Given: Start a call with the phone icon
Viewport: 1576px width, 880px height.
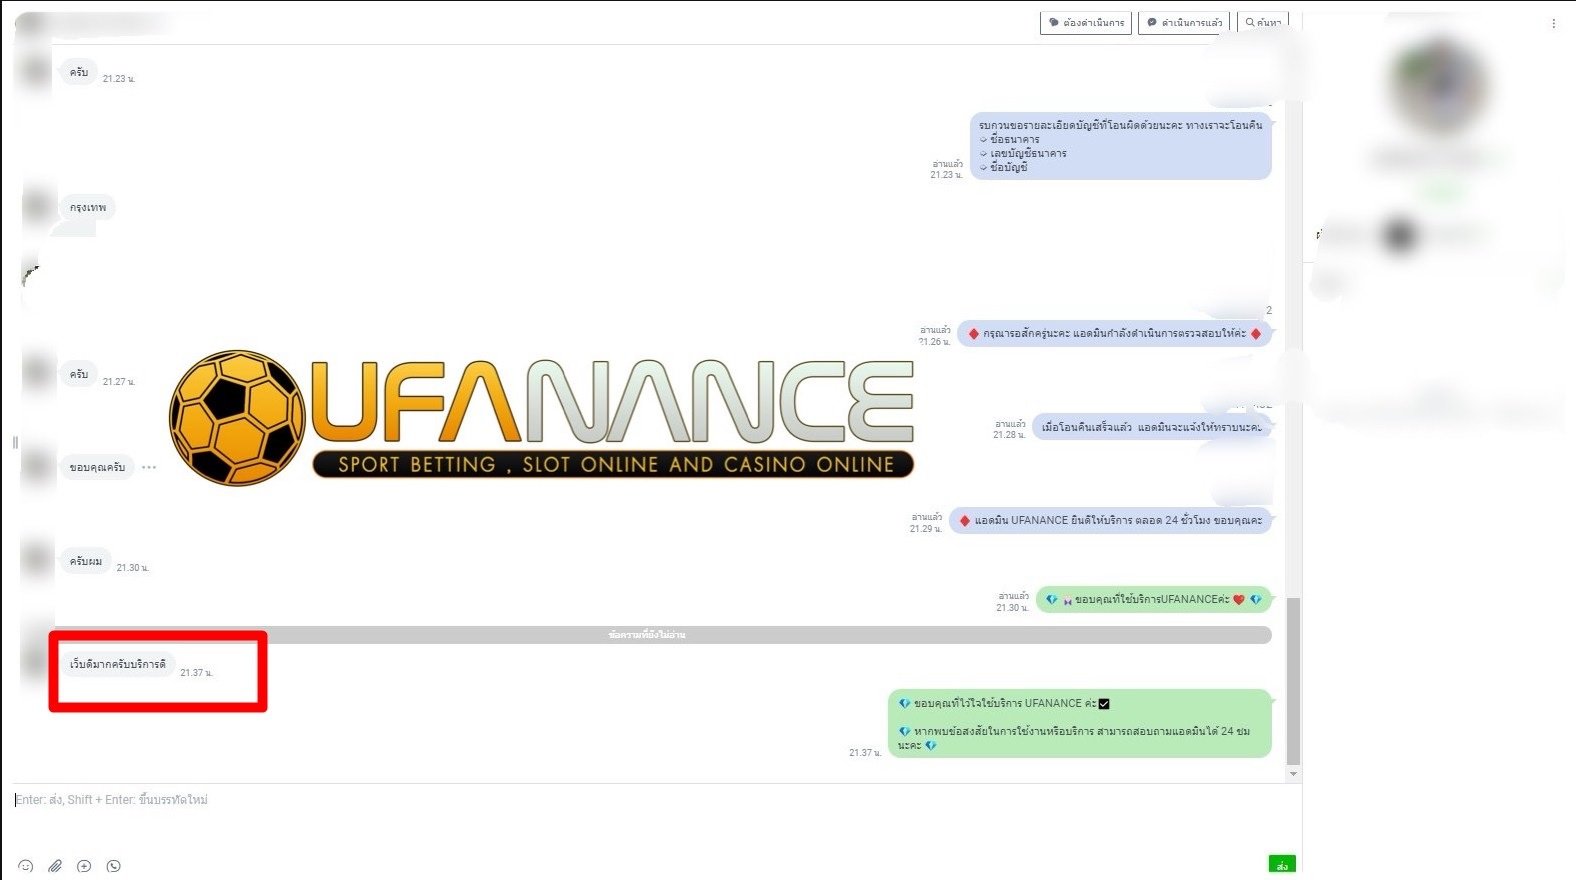Looking at the screenshot, I should point(114,866).
